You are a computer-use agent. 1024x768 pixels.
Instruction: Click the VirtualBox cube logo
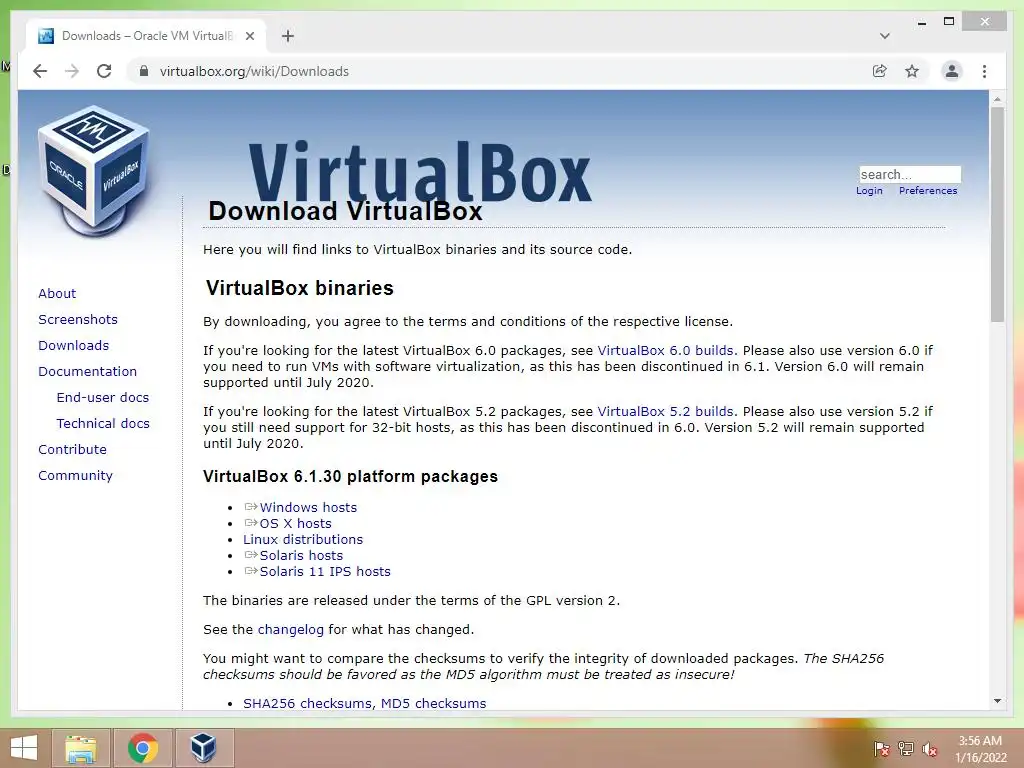click(93, 171)
